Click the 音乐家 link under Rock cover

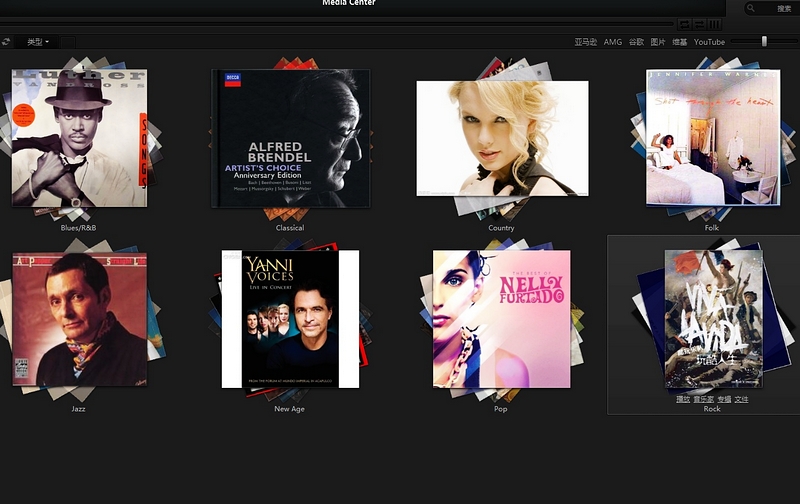tap(704, 399)
